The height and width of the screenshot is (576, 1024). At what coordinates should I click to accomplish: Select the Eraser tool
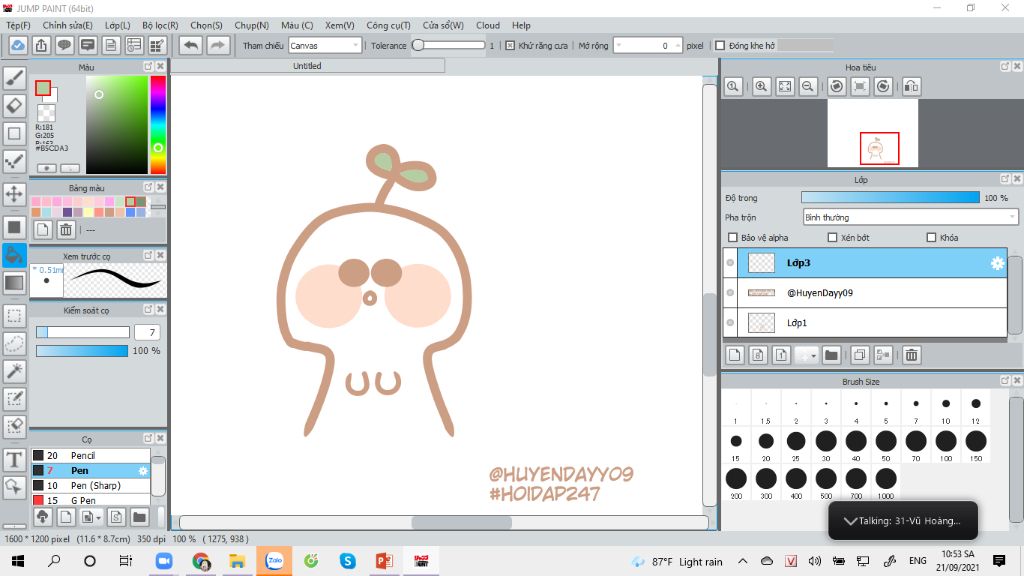[x=14, y=106]
